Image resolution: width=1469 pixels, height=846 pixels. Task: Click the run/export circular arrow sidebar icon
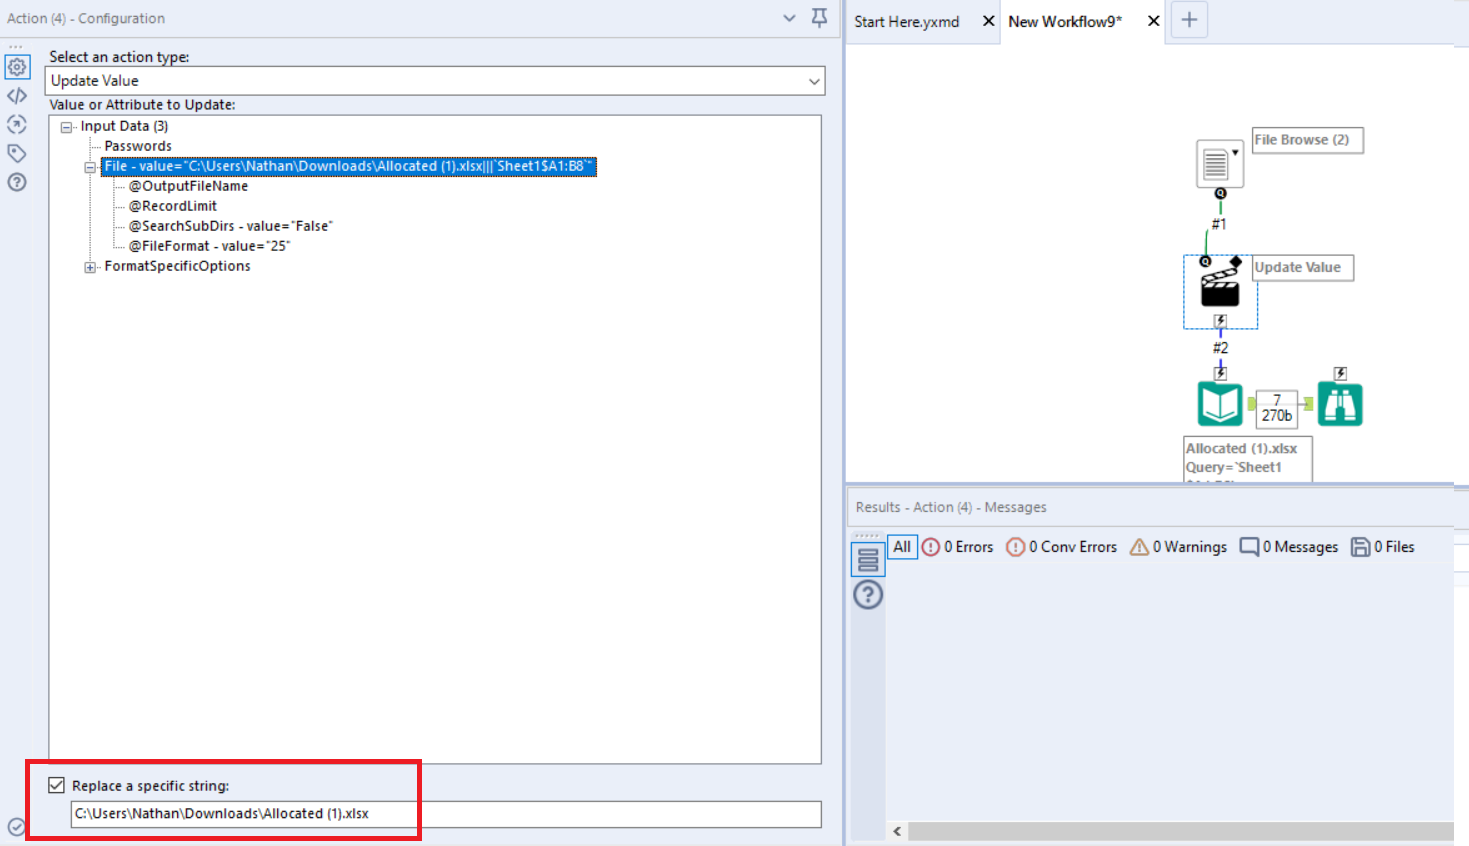click(x=17, y=124)
